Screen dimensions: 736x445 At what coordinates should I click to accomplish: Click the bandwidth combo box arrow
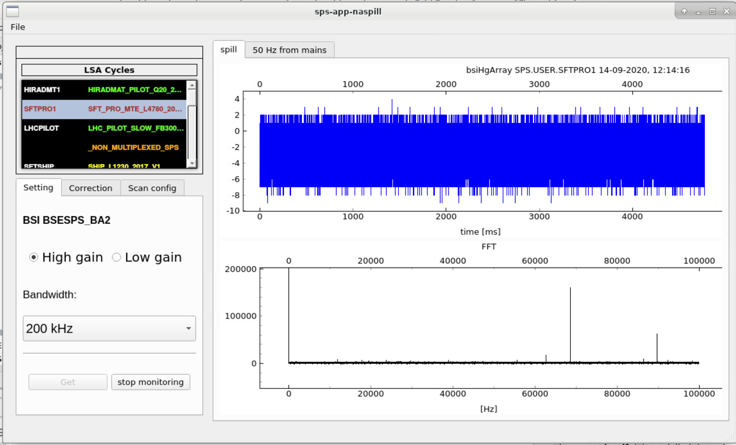coord(188,328)
